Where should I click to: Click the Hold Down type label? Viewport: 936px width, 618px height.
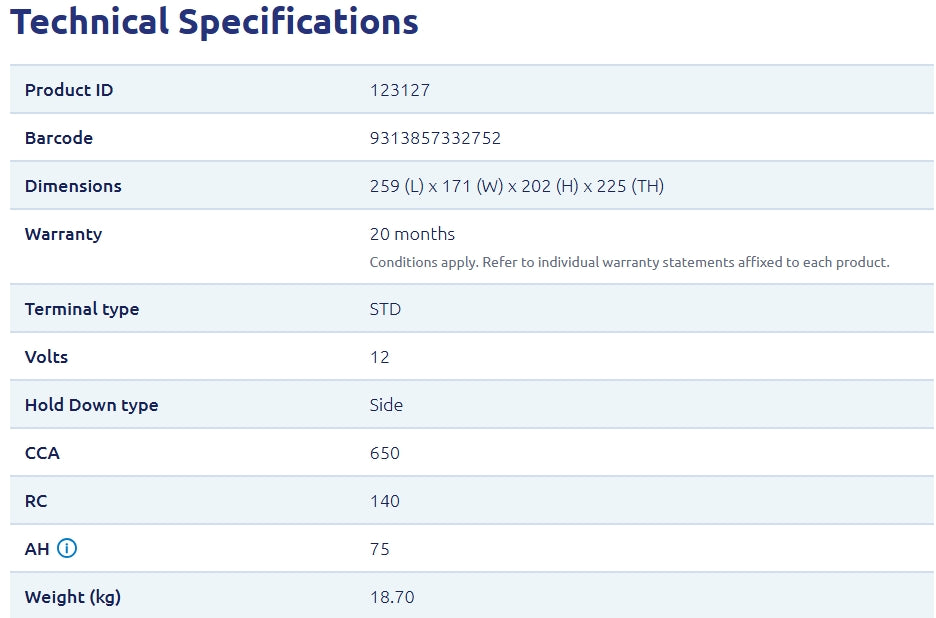tap(91, 405)
